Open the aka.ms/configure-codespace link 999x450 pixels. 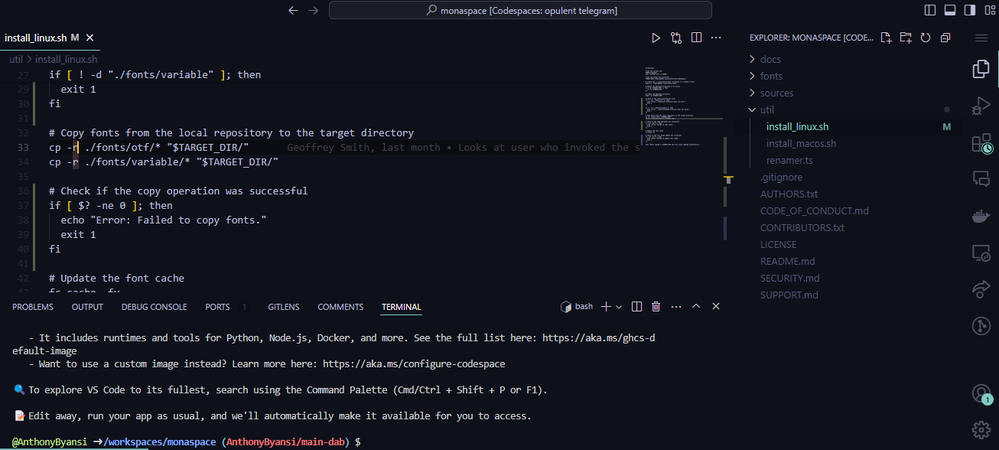(x=414, y=365)
